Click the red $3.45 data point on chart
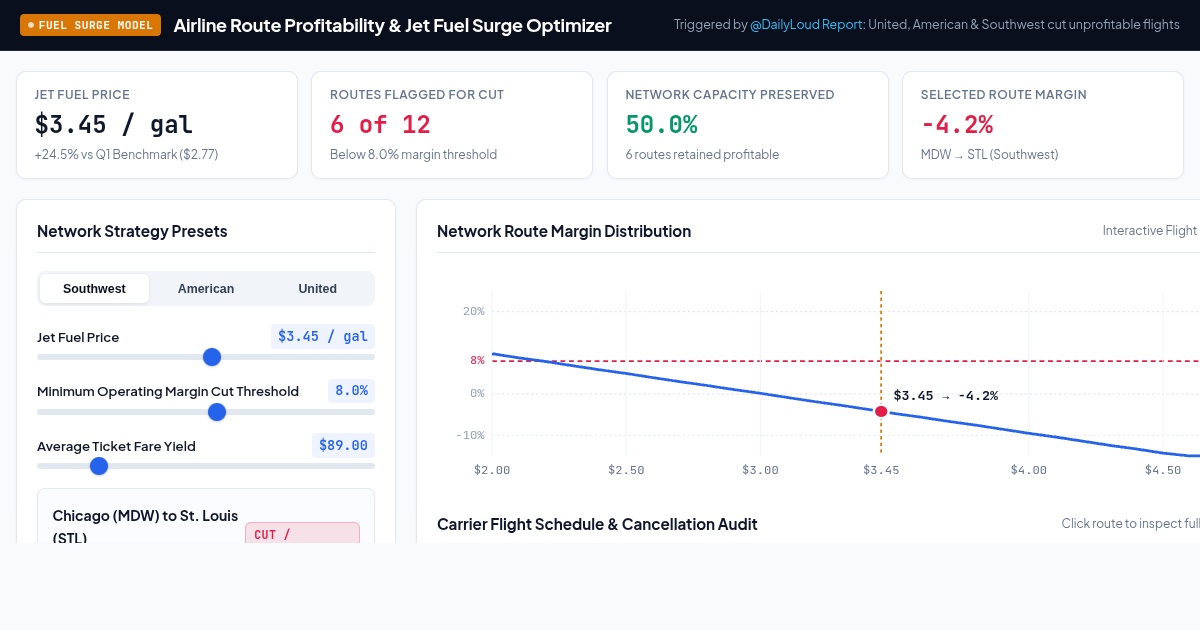The width and height of the screenshot is (1200, 630). [x=881, y=411]
